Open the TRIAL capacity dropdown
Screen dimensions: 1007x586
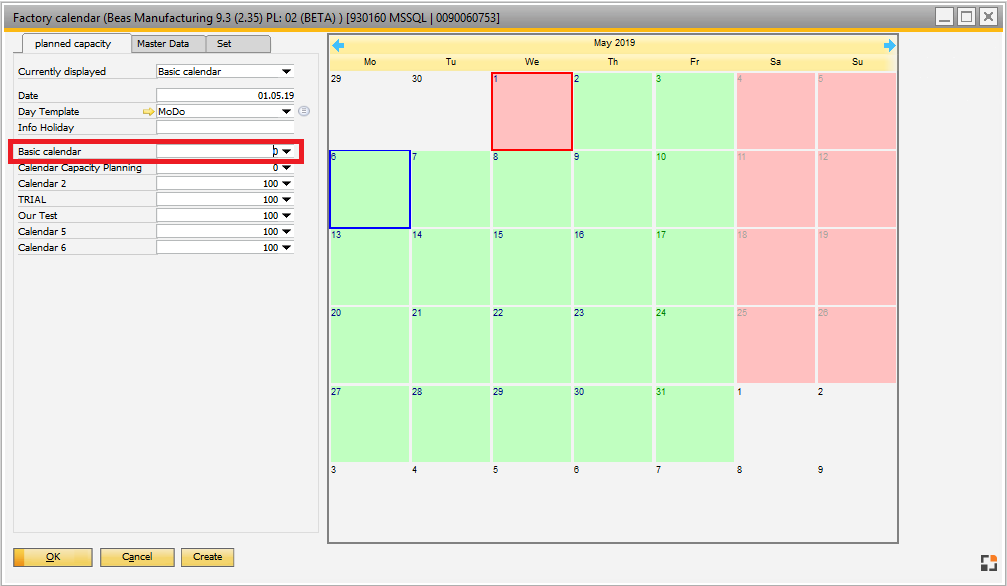[287, 199]
